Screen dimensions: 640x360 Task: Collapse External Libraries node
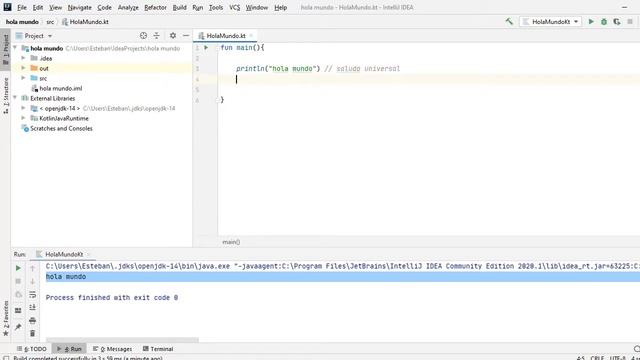[15, 98]
